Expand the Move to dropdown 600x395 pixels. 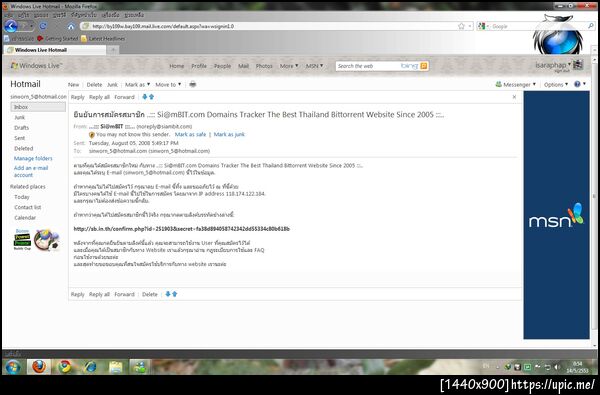[168, 85]
